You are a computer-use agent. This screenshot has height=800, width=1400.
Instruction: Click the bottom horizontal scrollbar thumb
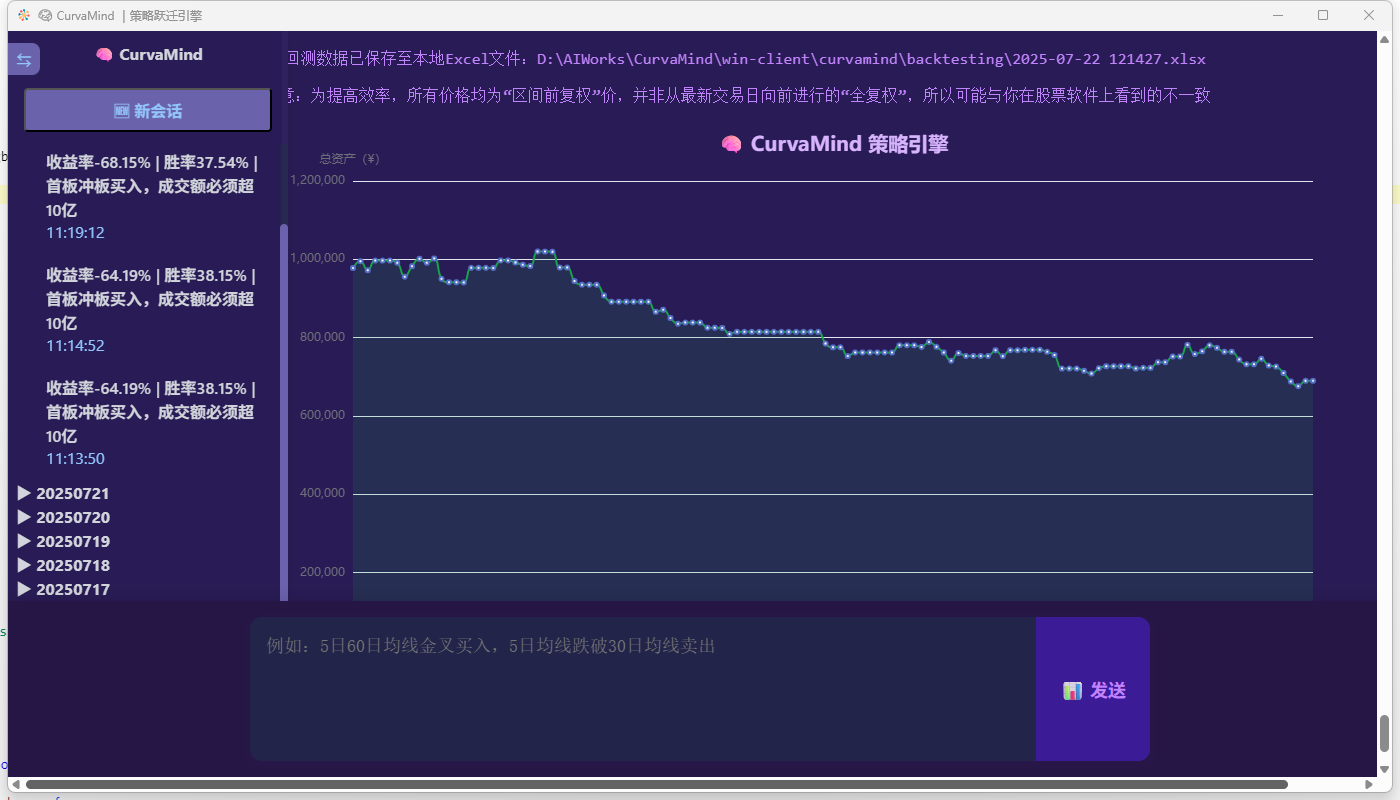[x=656, y=784]
